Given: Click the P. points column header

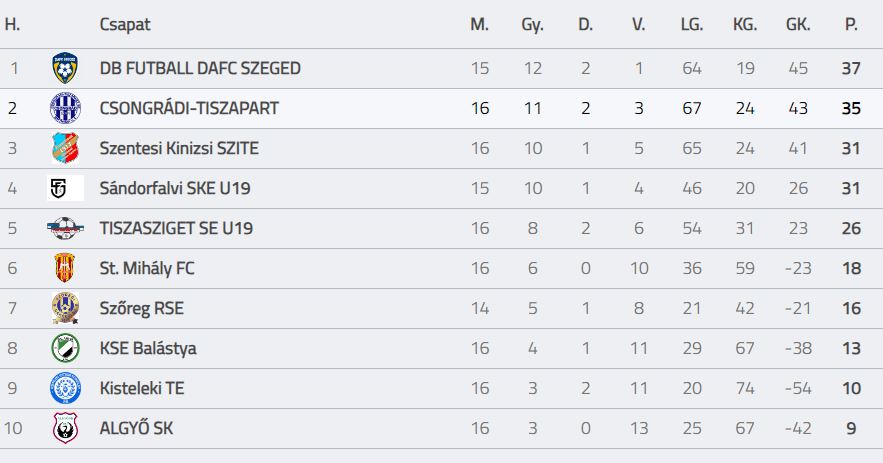Looking at the screenshot, I should (x=851, y=24).
